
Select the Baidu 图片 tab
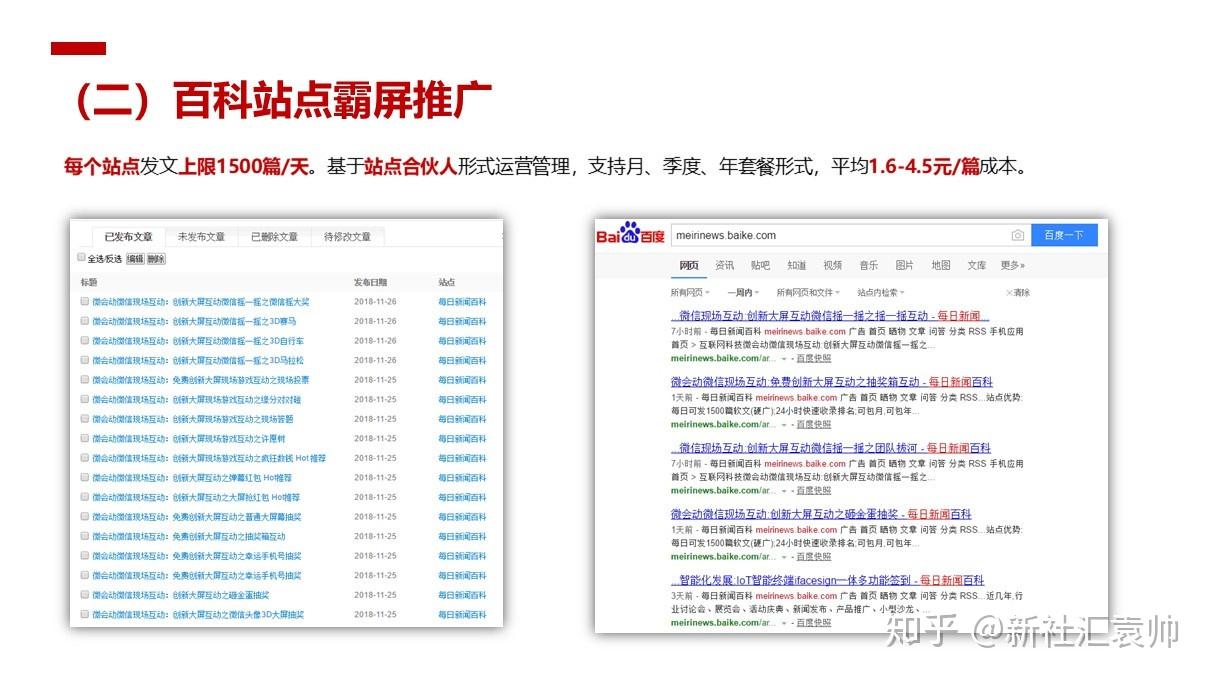click(904, 265)
